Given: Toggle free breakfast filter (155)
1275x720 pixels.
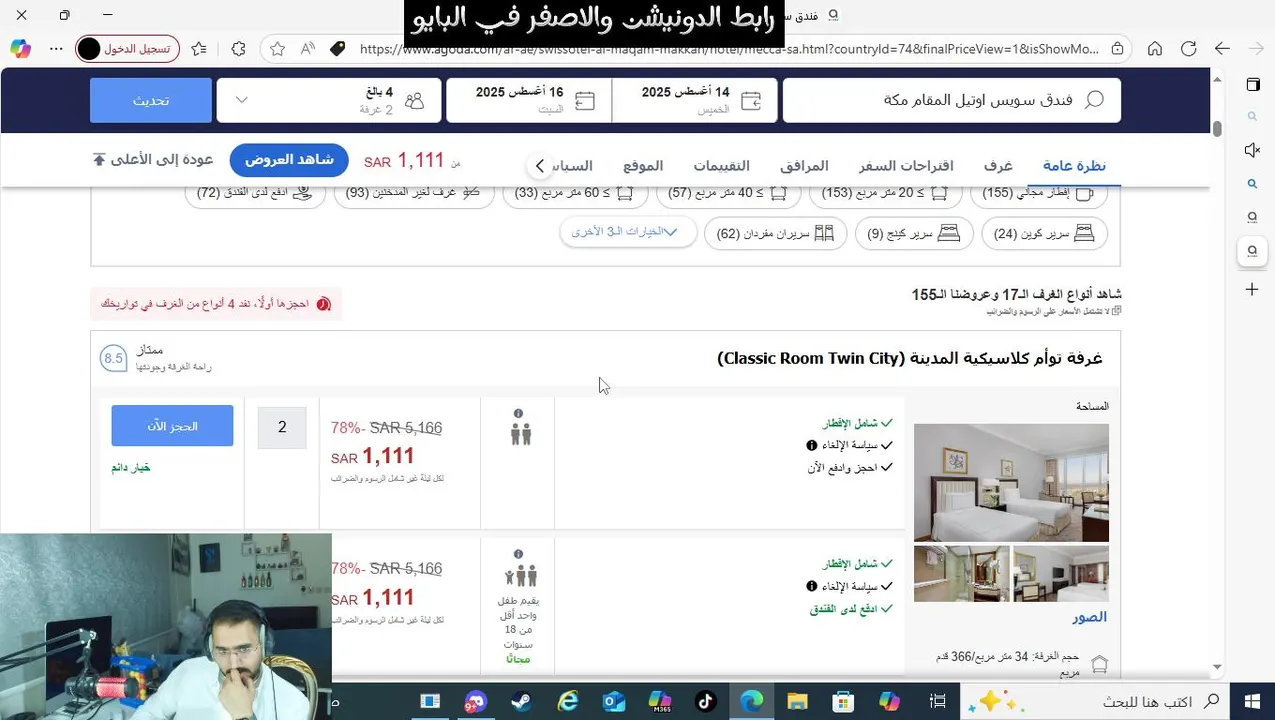Looking at the screenshot, I should [1039, 192].
